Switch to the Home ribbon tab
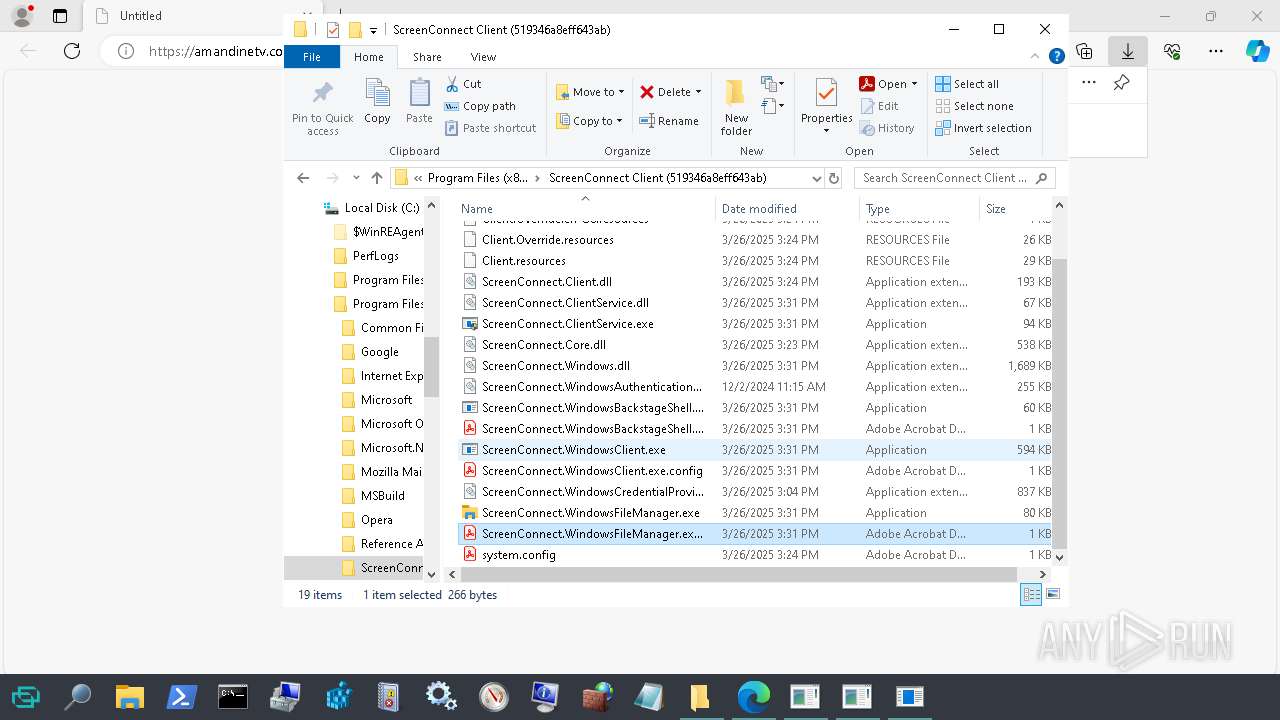This screenshot has height=720, width=1280. 368,57
